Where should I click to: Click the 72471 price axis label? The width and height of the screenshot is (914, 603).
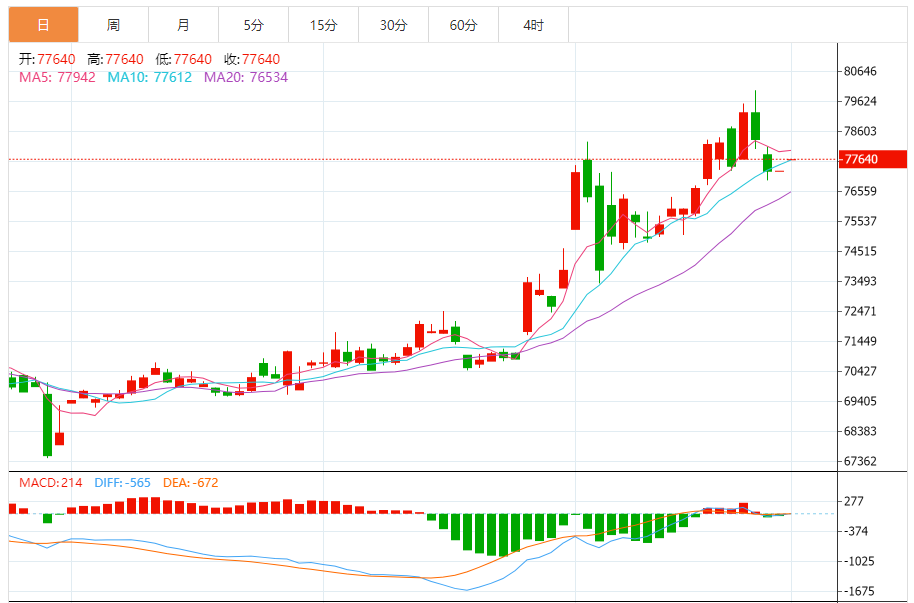coord(860,311)
